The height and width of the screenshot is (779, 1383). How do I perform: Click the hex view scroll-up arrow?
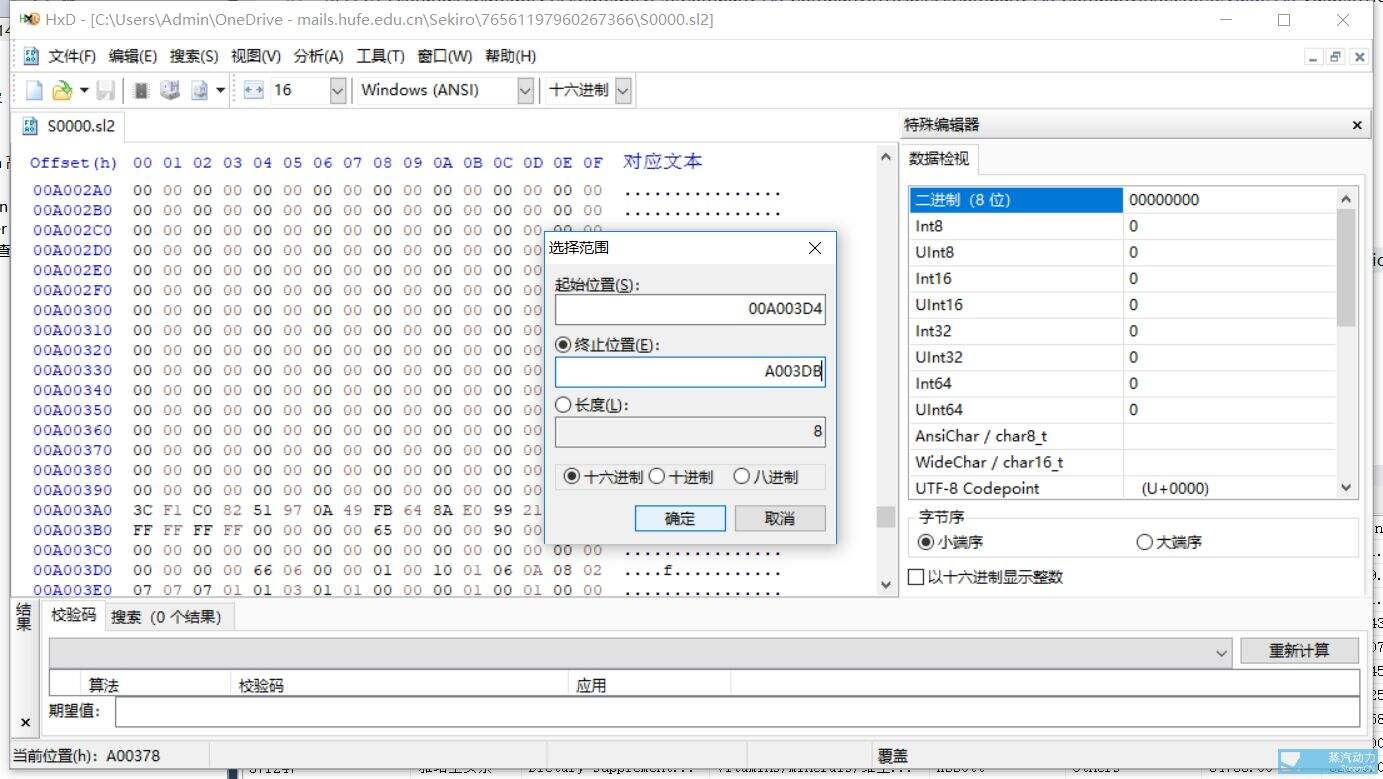(x=885, y=157)
